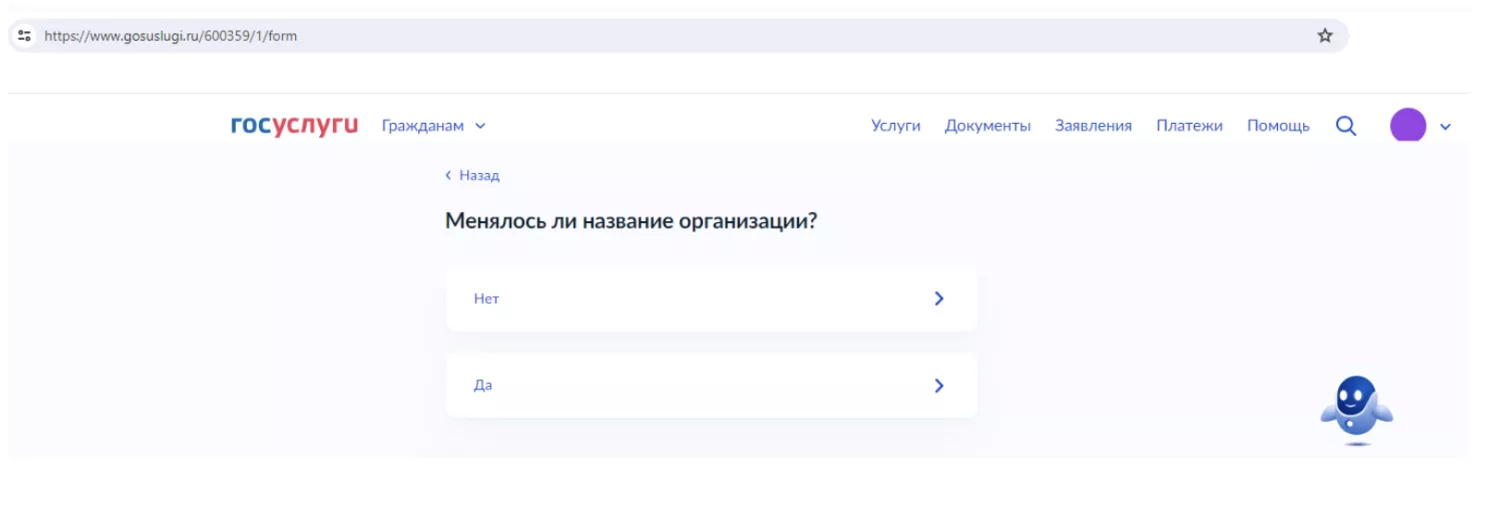Viewport: 1500px width, 520px height.
Task: Click the arrow icon on the Да card
Action: 938,386
